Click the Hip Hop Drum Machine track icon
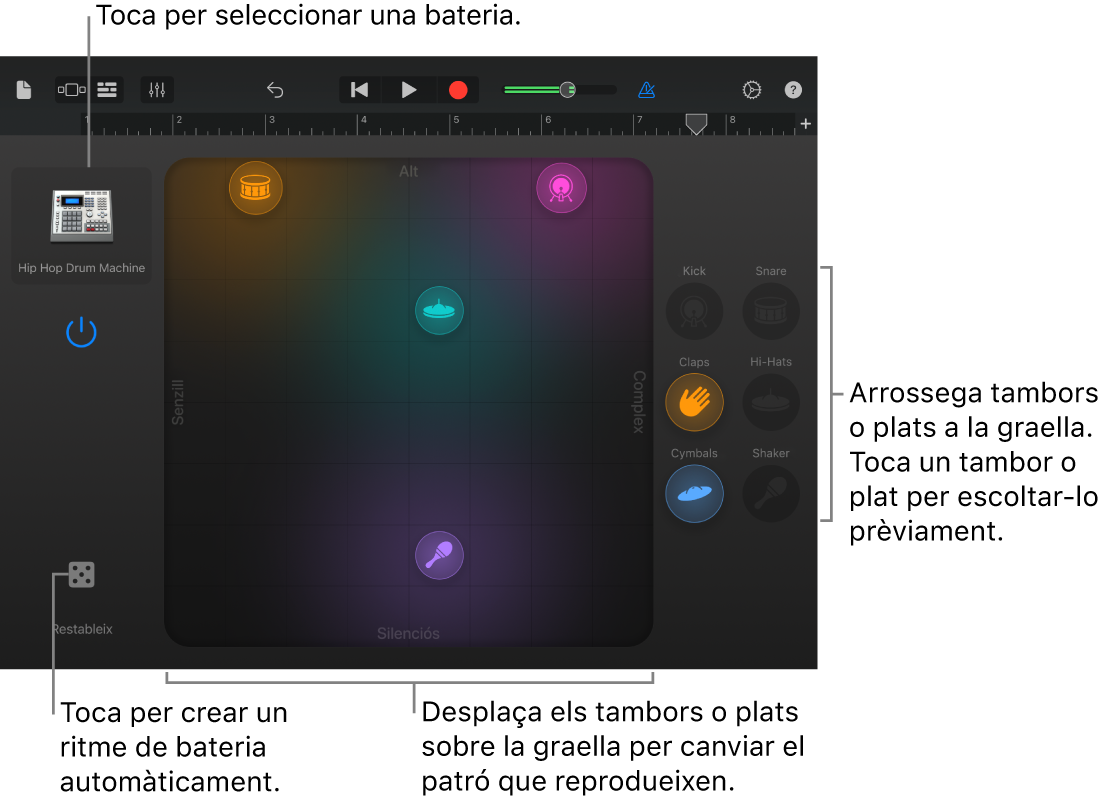The image size is (1115, 806). pyautogui.click(x=81, y=213)
